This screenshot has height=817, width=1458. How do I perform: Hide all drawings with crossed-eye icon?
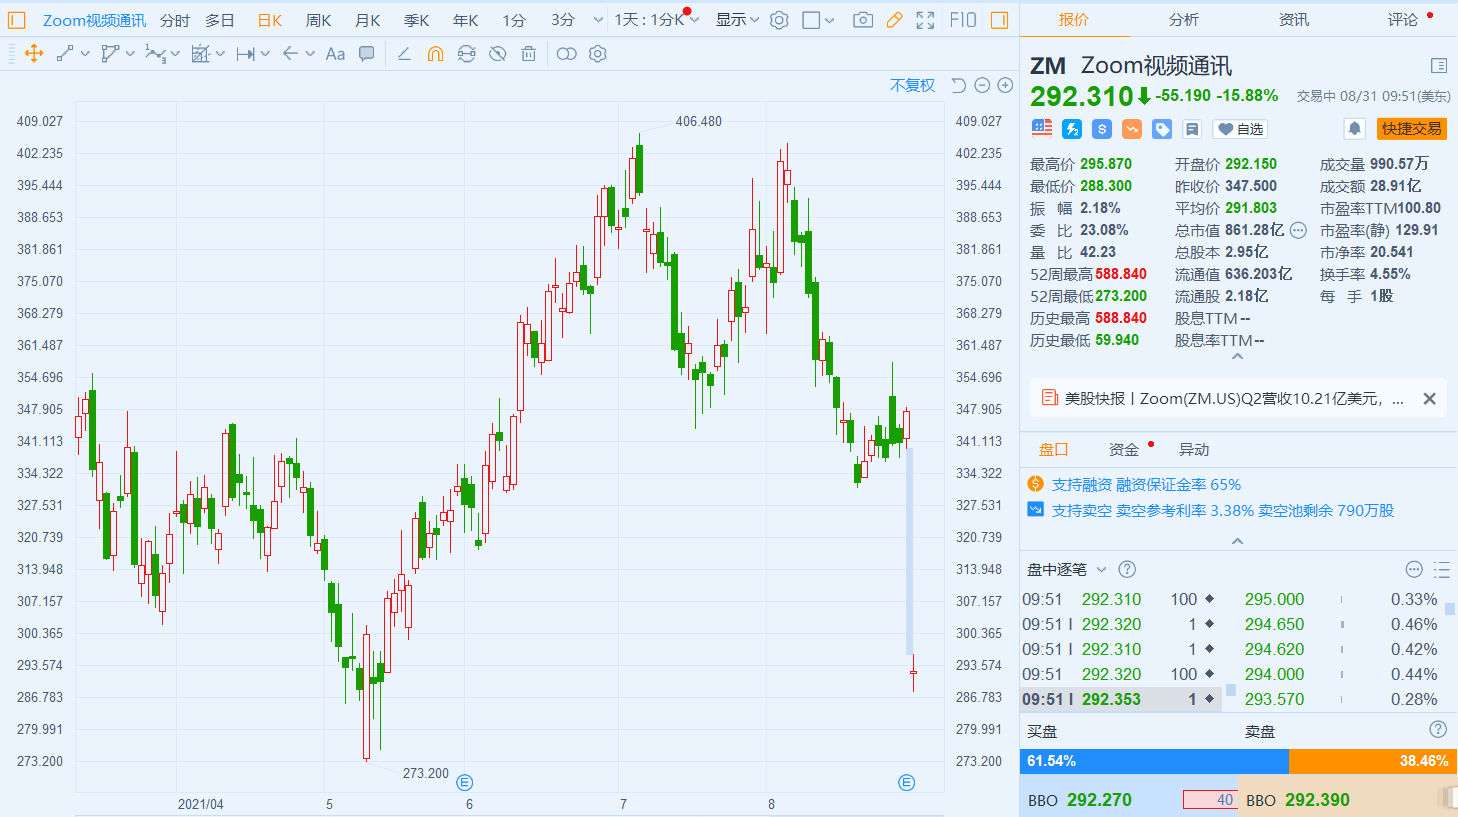497,54
